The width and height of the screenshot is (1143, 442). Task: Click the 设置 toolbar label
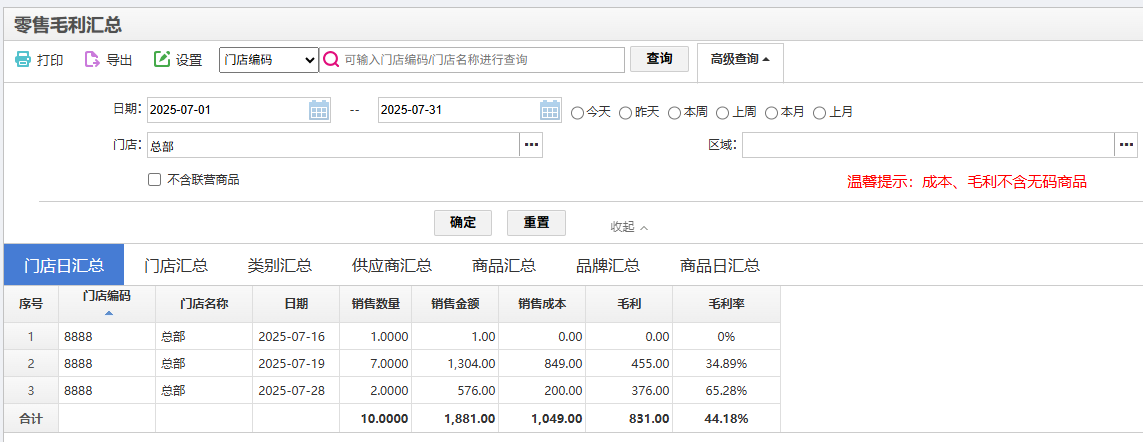coord(189,61)
